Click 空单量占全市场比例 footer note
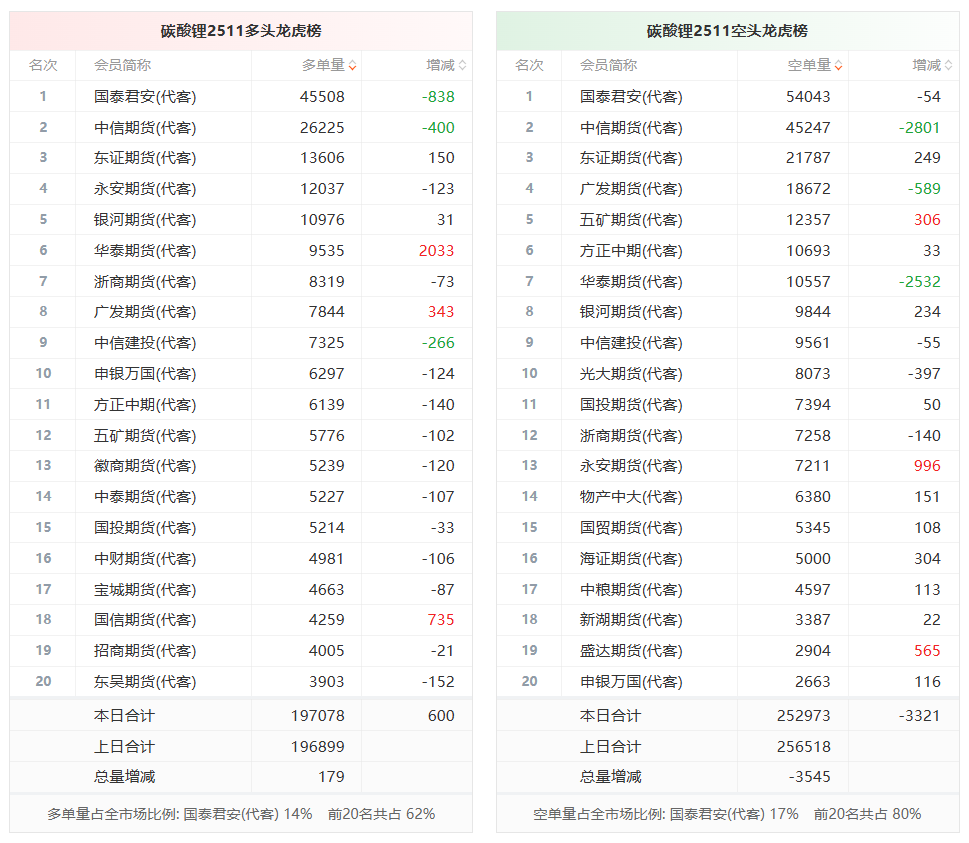Screen dimensions: 969x843 tap(727, 814)
